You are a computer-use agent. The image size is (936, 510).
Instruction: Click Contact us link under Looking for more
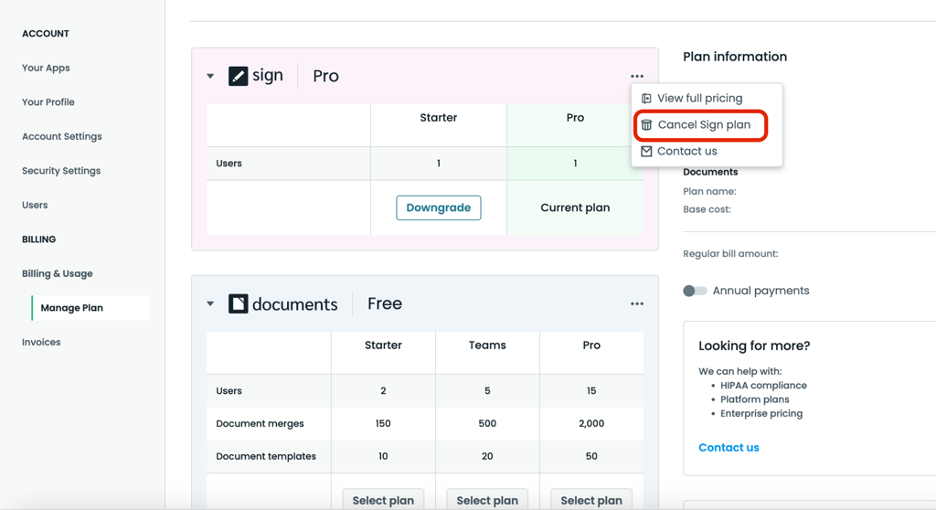click(x=728, y=448)
